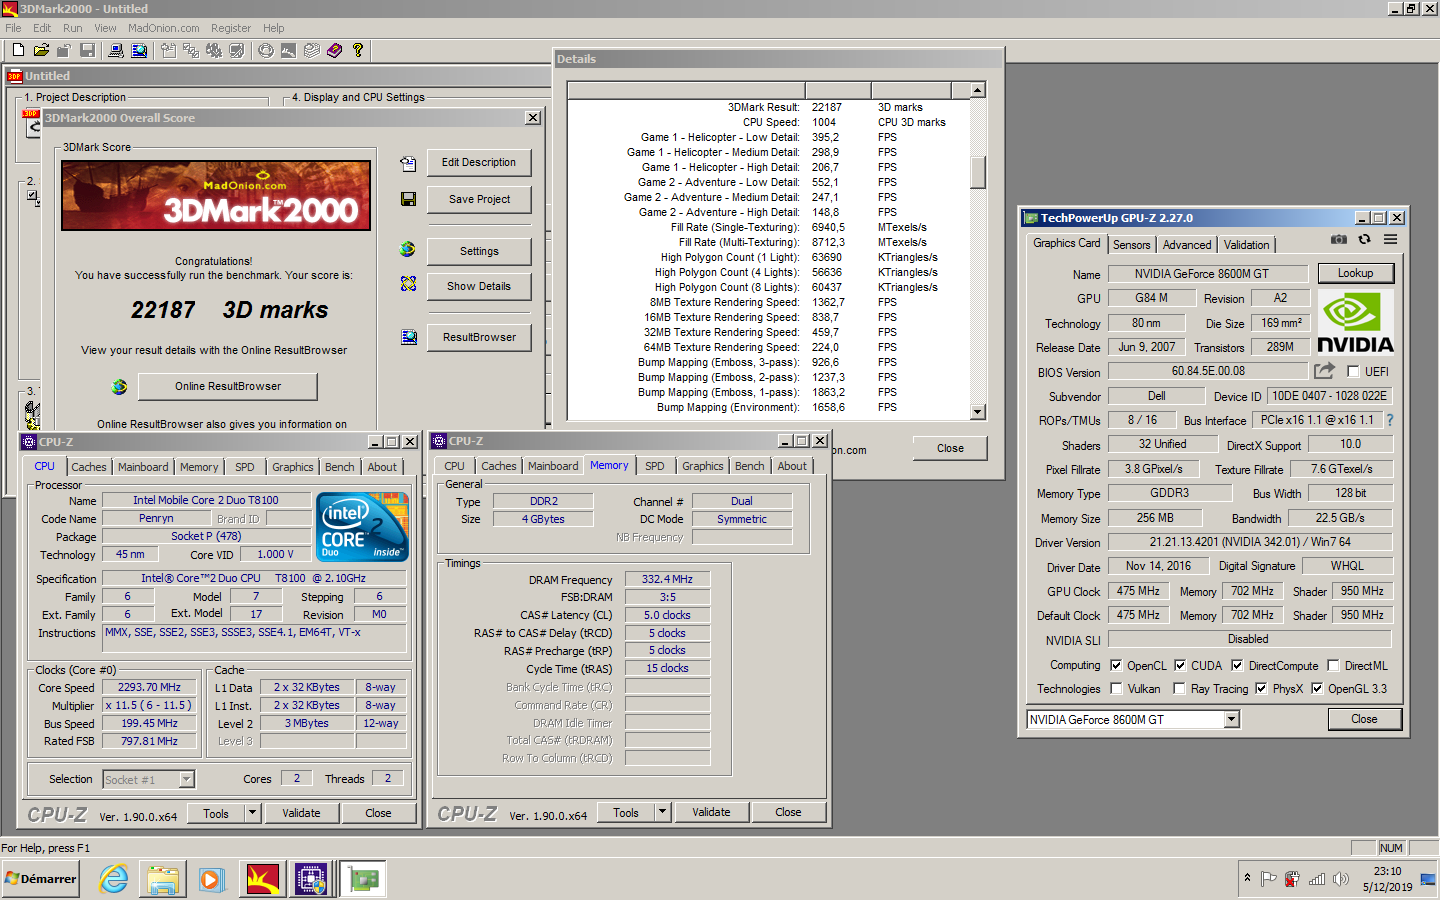This screenshot has height=900, width=1440.
Task: Click the icon beside Edit Description
Action: pos(408,163)
